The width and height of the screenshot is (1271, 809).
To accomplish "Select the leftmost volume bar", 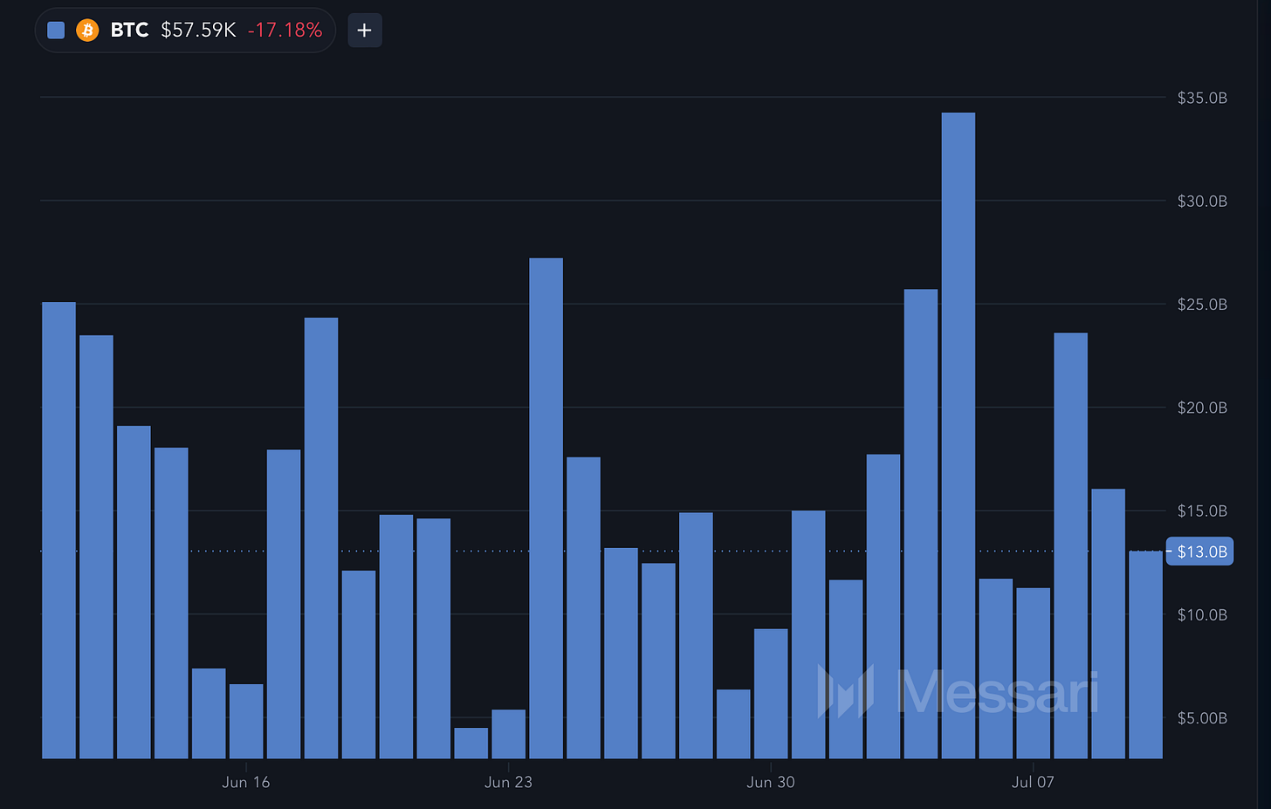I will [59, 530].
